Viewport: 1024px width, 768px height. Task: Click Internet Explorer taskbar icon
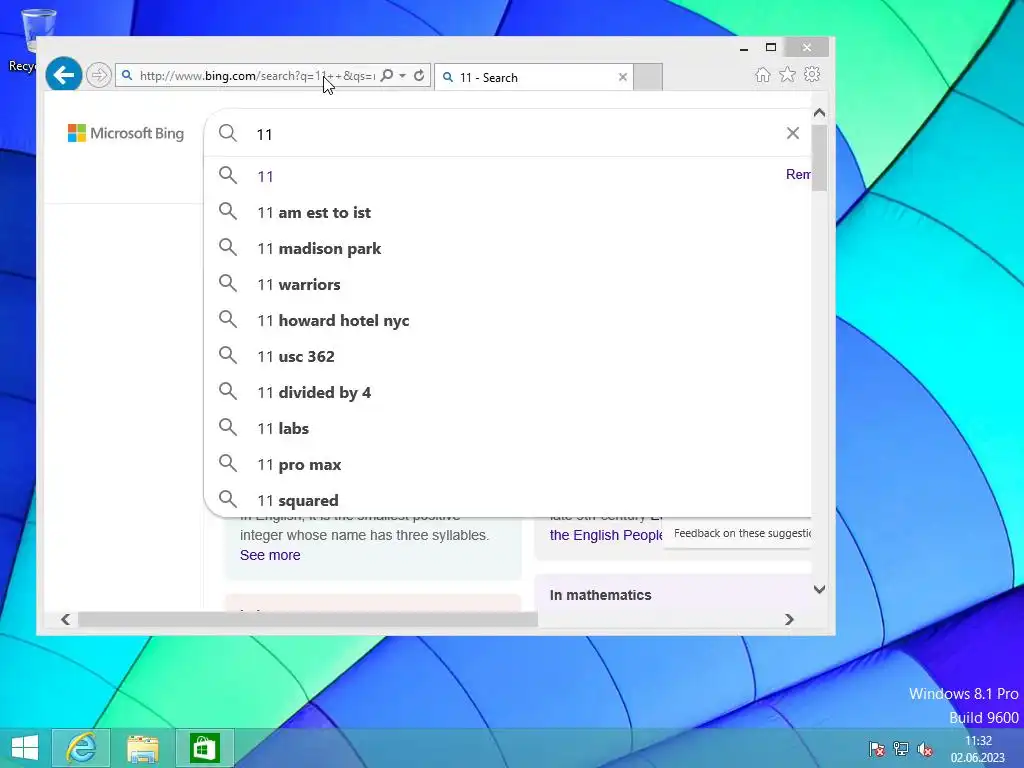pyautogui.click(x=81, y=748)
